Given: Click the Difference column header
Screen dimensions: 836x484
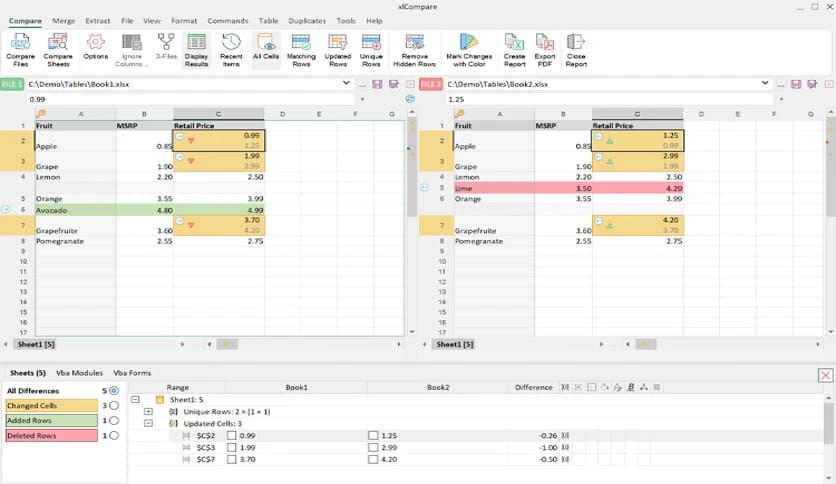Looking at the screenshot, I should coord(534,388).
